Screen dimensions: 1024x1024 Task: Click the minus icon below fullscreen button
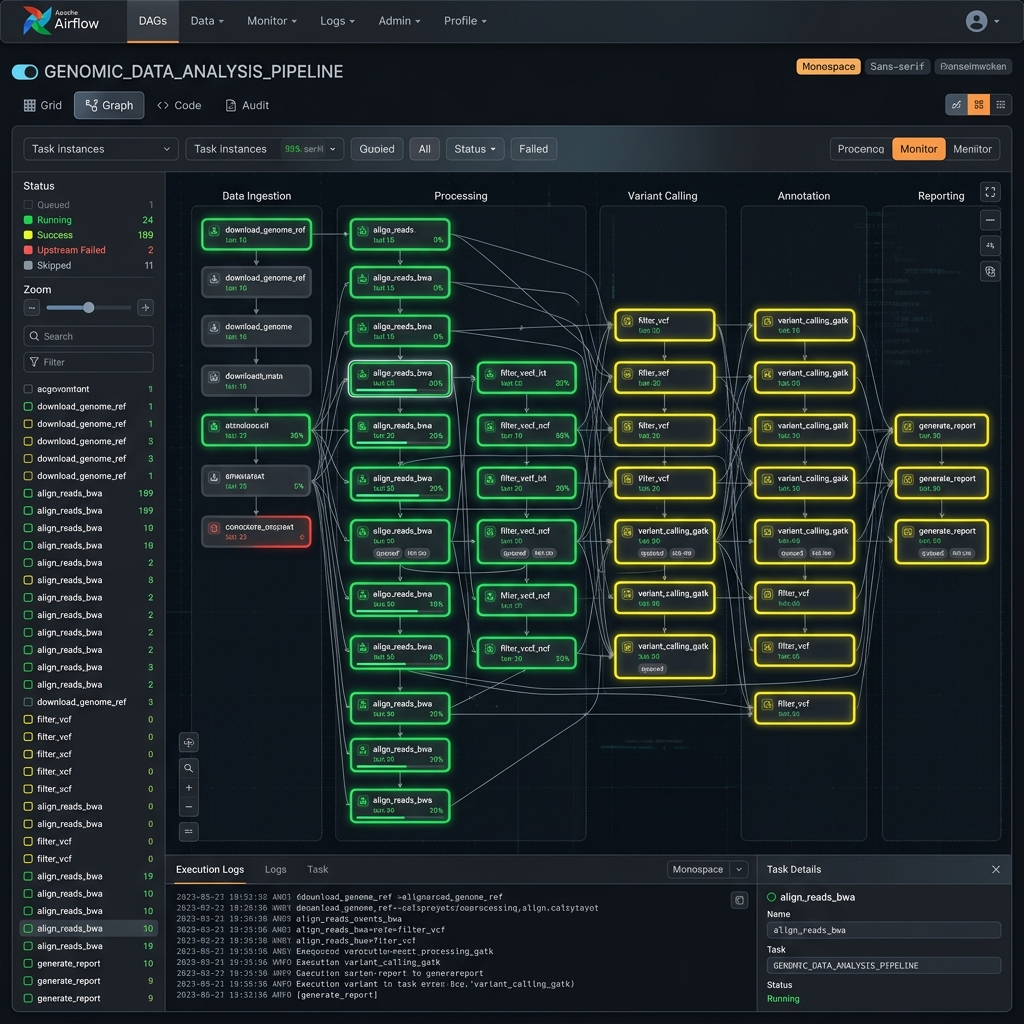click(990, 220)
